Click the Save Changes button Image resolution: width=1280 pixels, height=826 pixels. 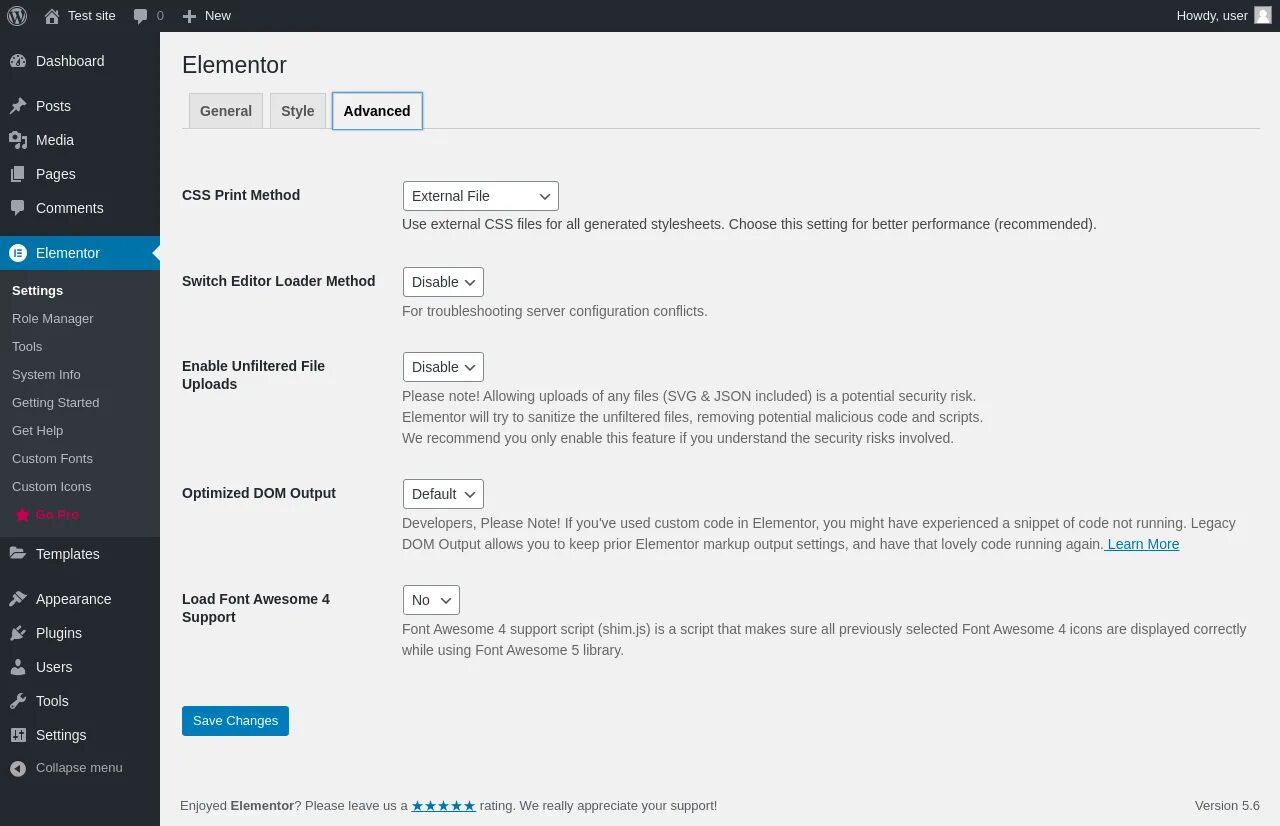click(x=235, y=721)
